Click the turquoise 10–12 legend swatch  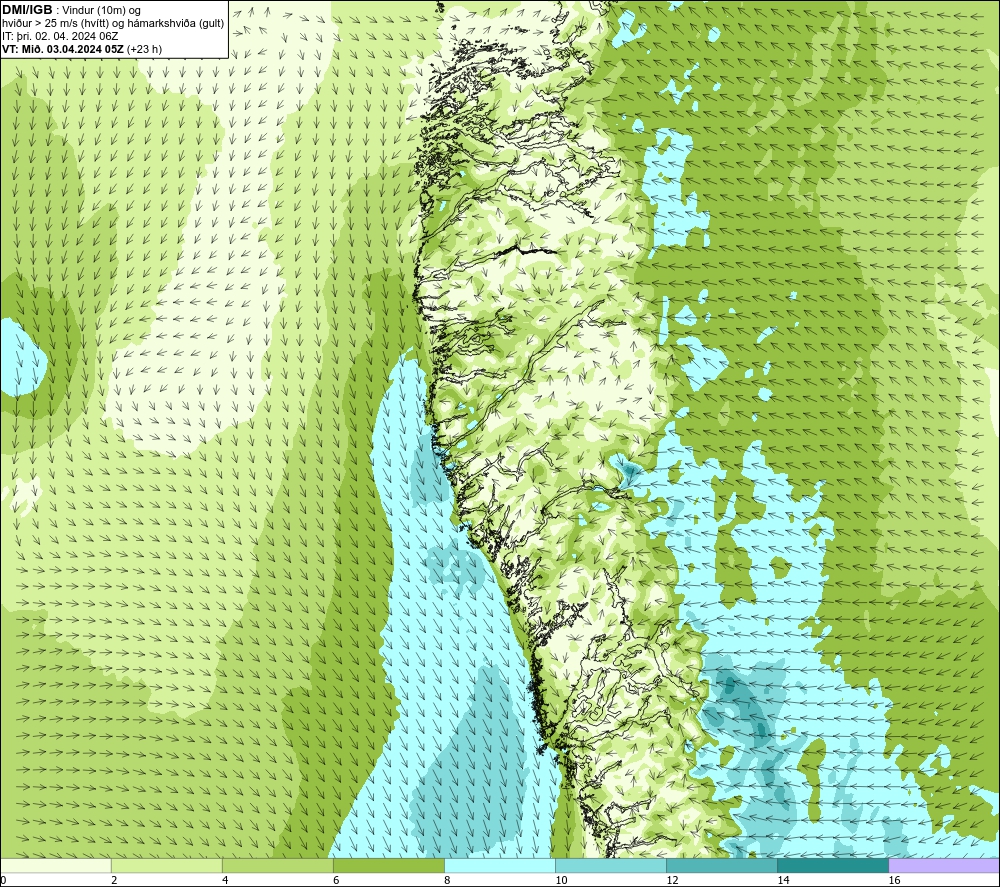coord(611,865)
